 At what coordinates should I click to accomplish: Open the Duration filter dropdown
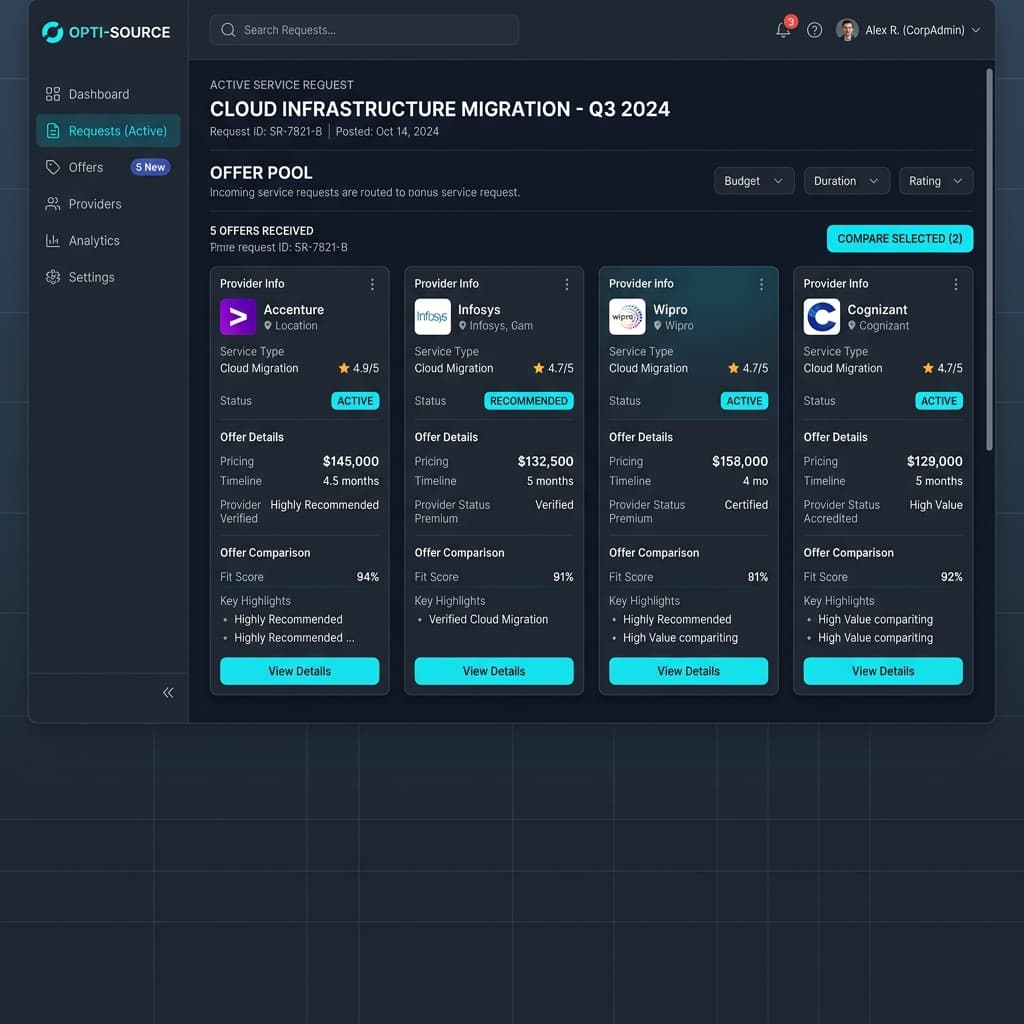846,181
